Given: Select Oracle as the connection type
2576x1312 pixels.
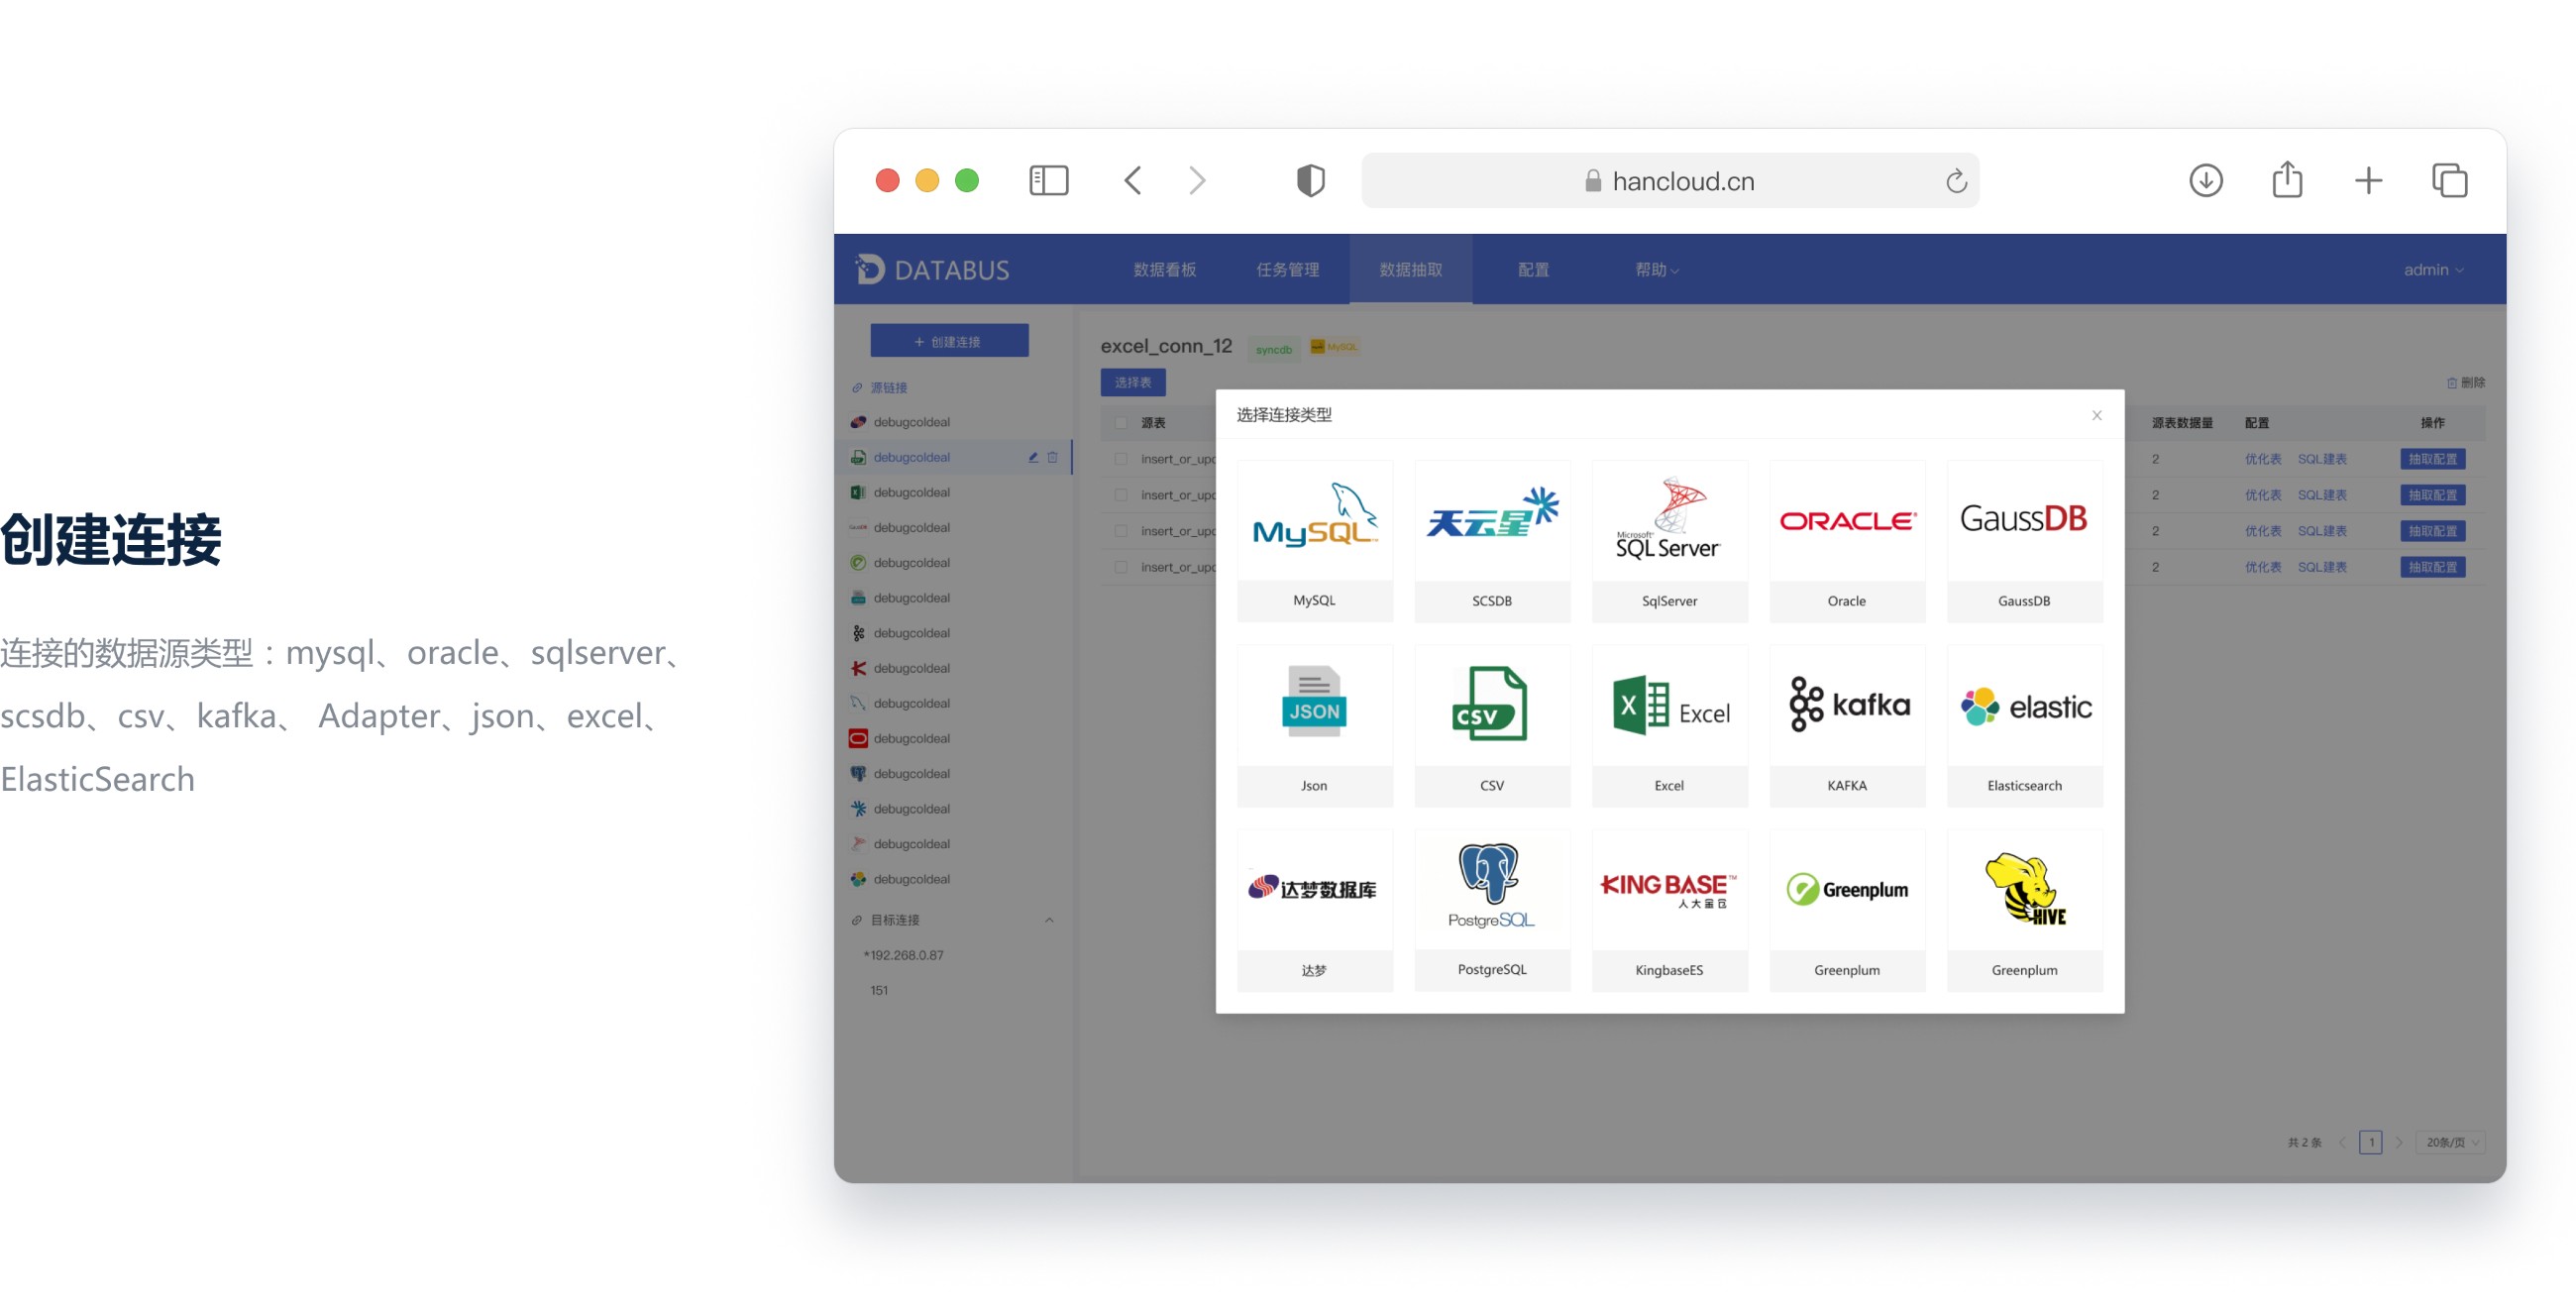Looking at the screenshot, I should coord(1846,541).
